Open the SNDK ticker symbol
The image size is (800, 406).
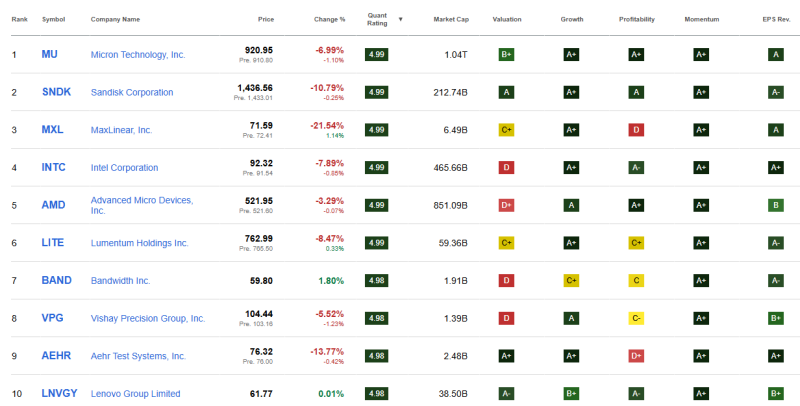click(x=57, y=92)
